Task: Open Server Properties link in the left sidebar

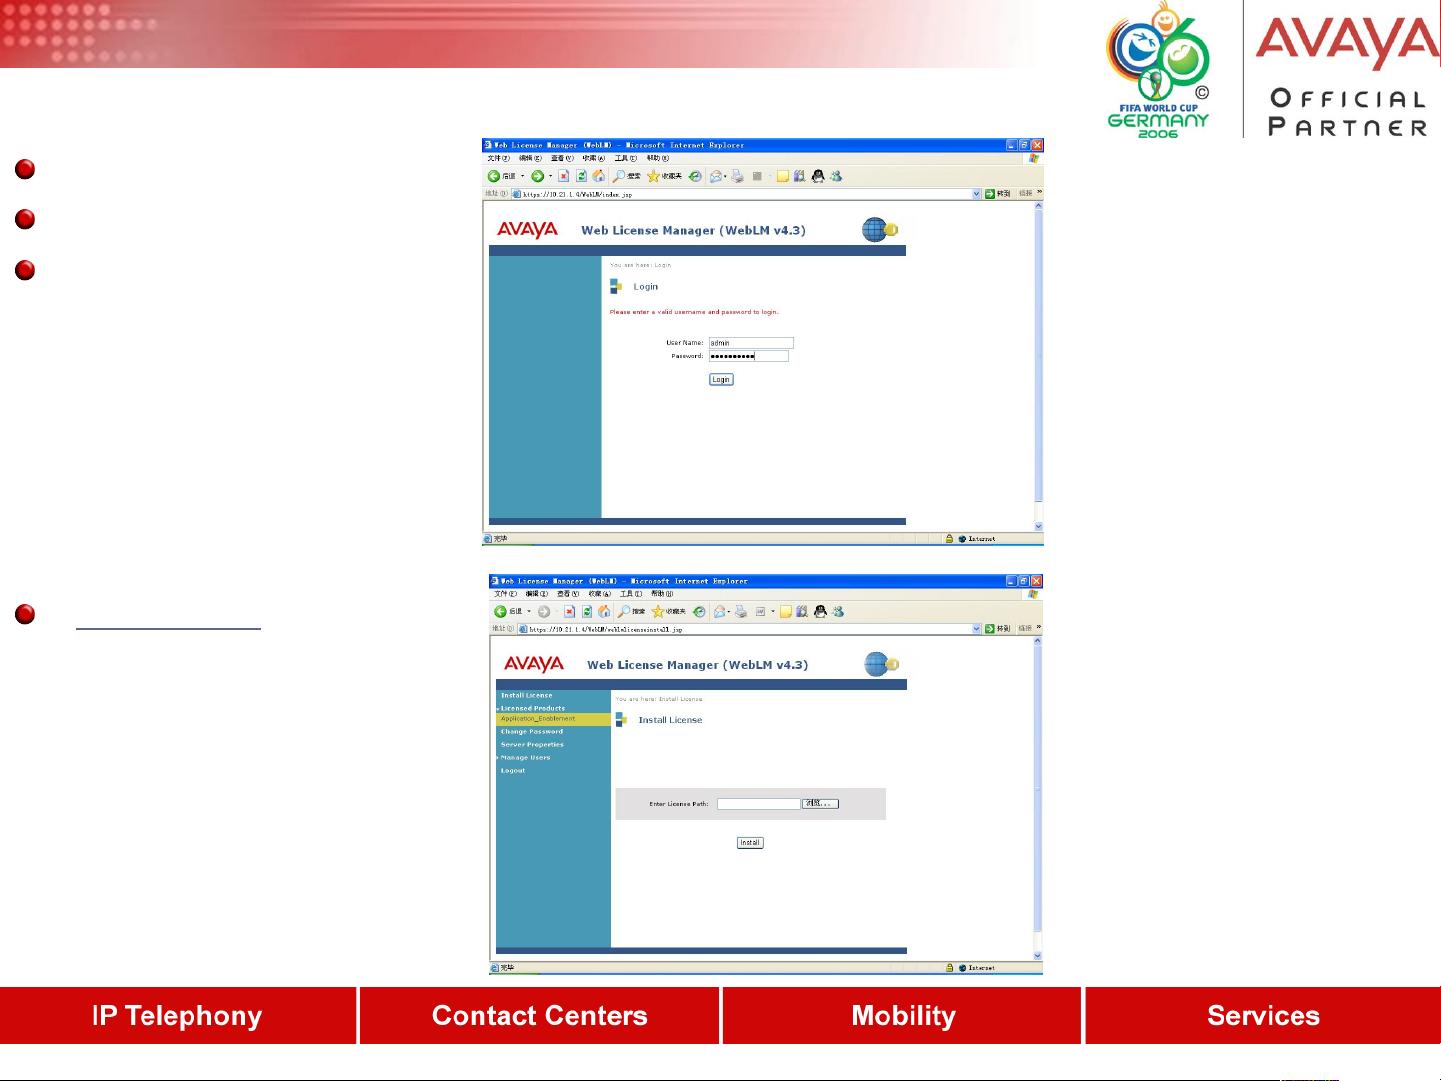Action: click(x=532, y=745)
